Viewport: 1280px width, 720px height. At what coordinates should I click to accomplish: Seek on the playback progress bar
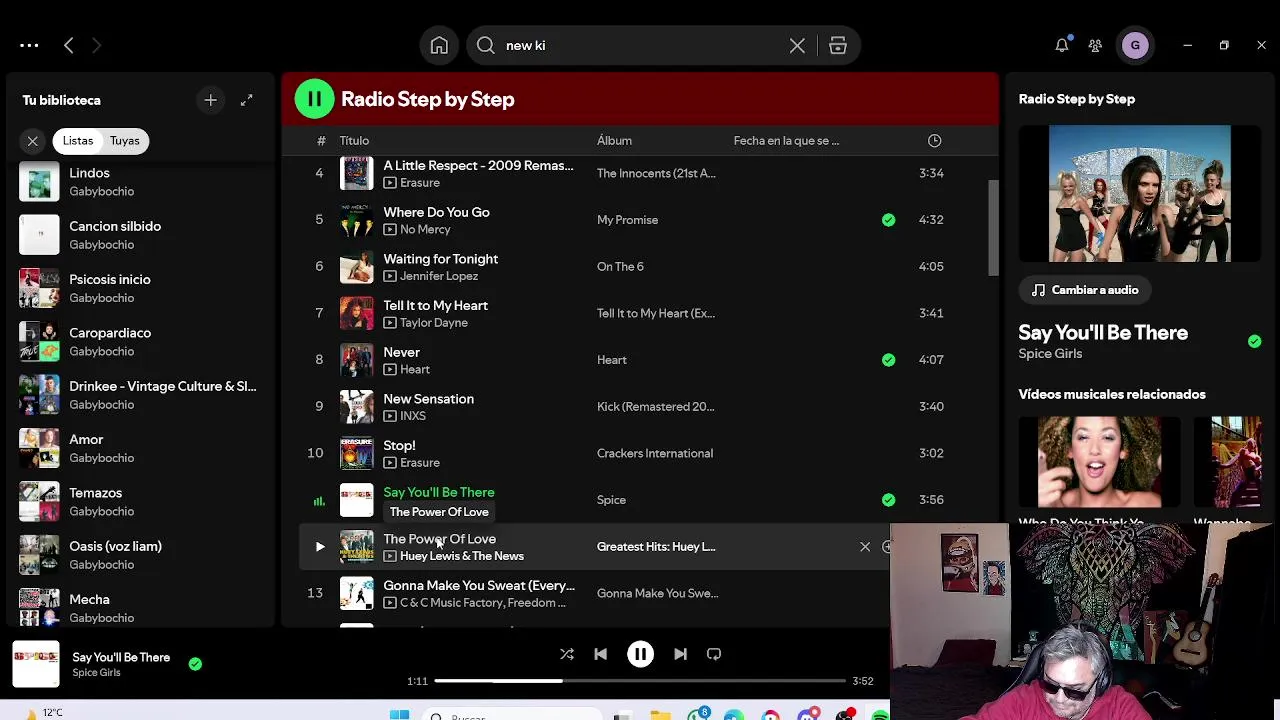[x=640, y=681]
